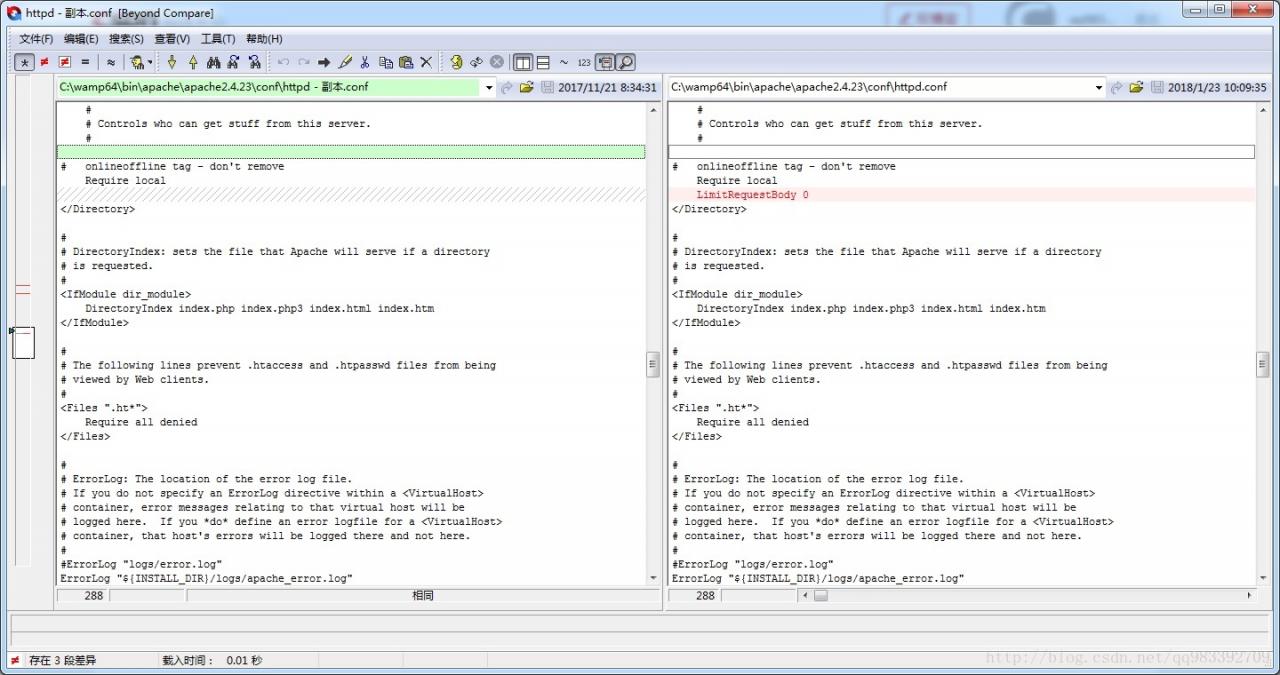Toggle Show All asterisk filter

coord(24,62)
